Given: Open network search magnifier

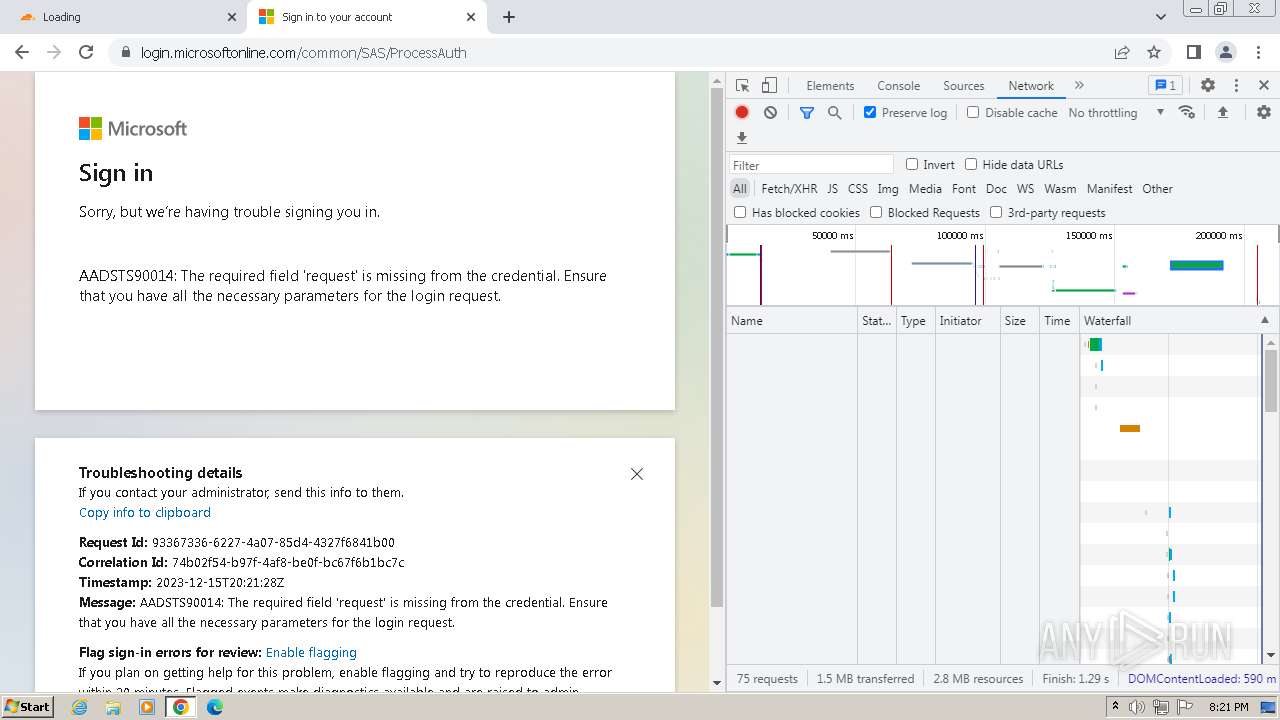Looking at the screenshot, I should click(x=834, y=113).
